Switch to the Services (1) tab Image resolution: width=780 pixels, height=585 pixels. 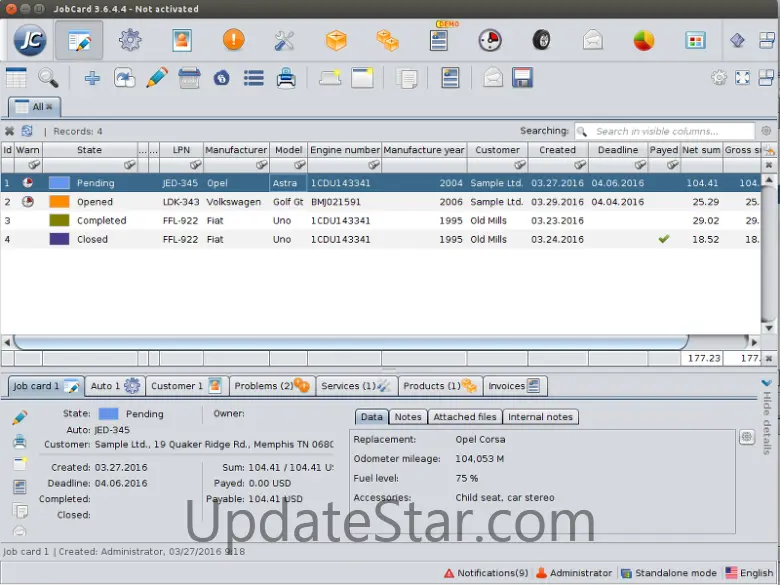(x=357, y=386)
